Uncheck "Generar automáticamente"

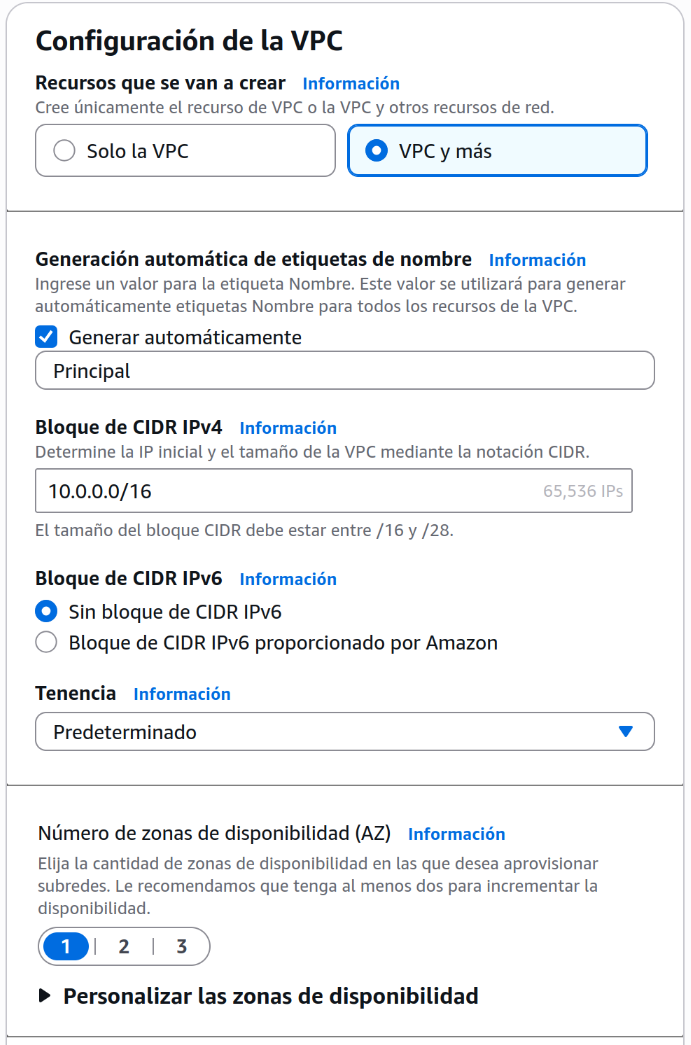(x=45, y=337)
